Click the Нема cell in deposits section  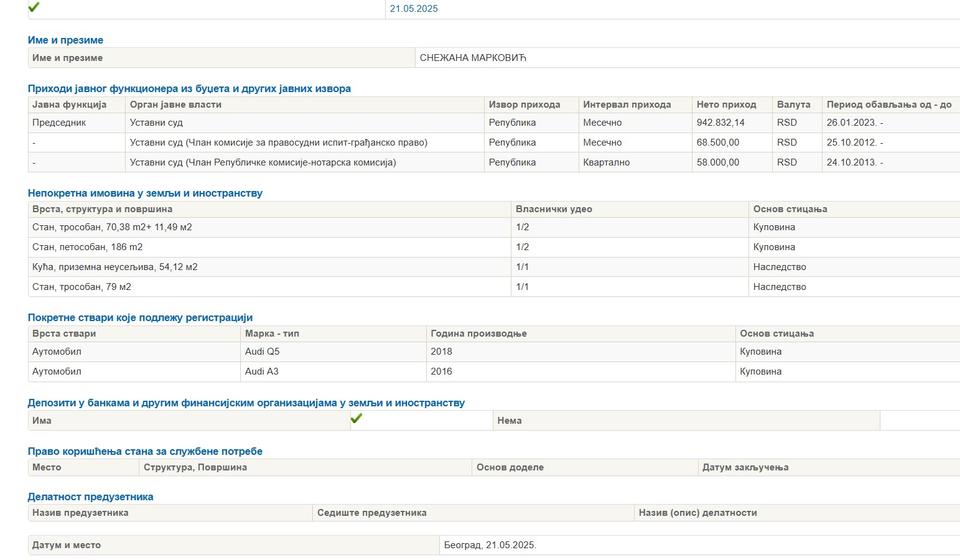click(x=509, y=421)
